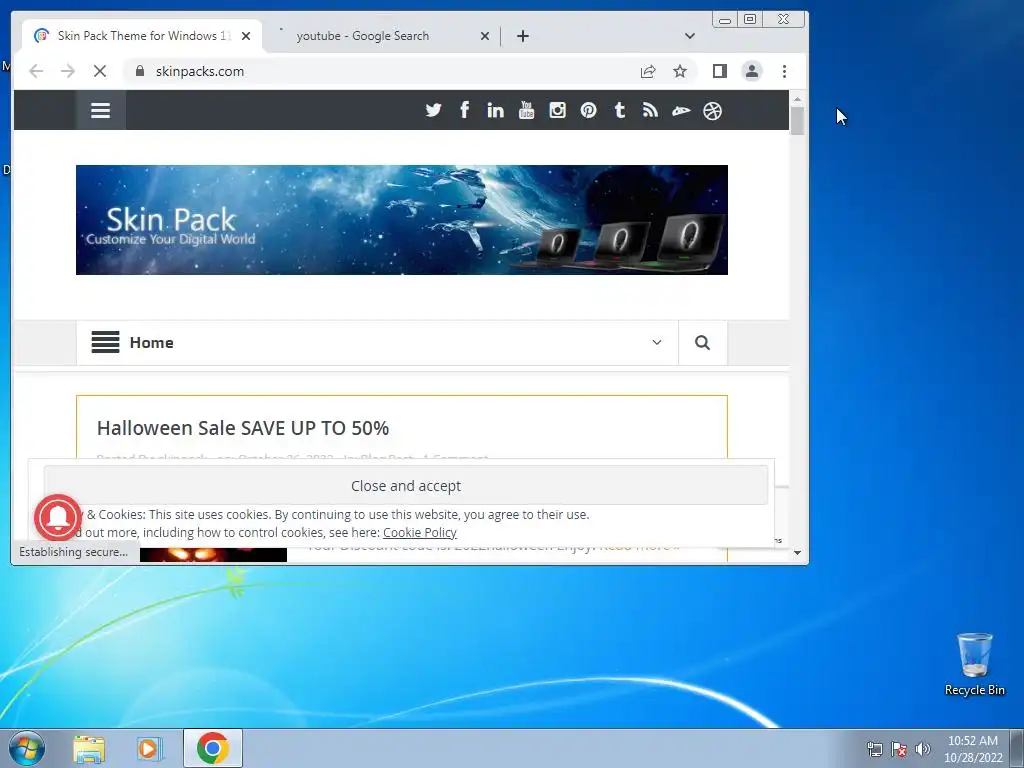Screen dimensions: 1024x768
Task: Open the volume control in the system tray
Action: click(923, 749)
